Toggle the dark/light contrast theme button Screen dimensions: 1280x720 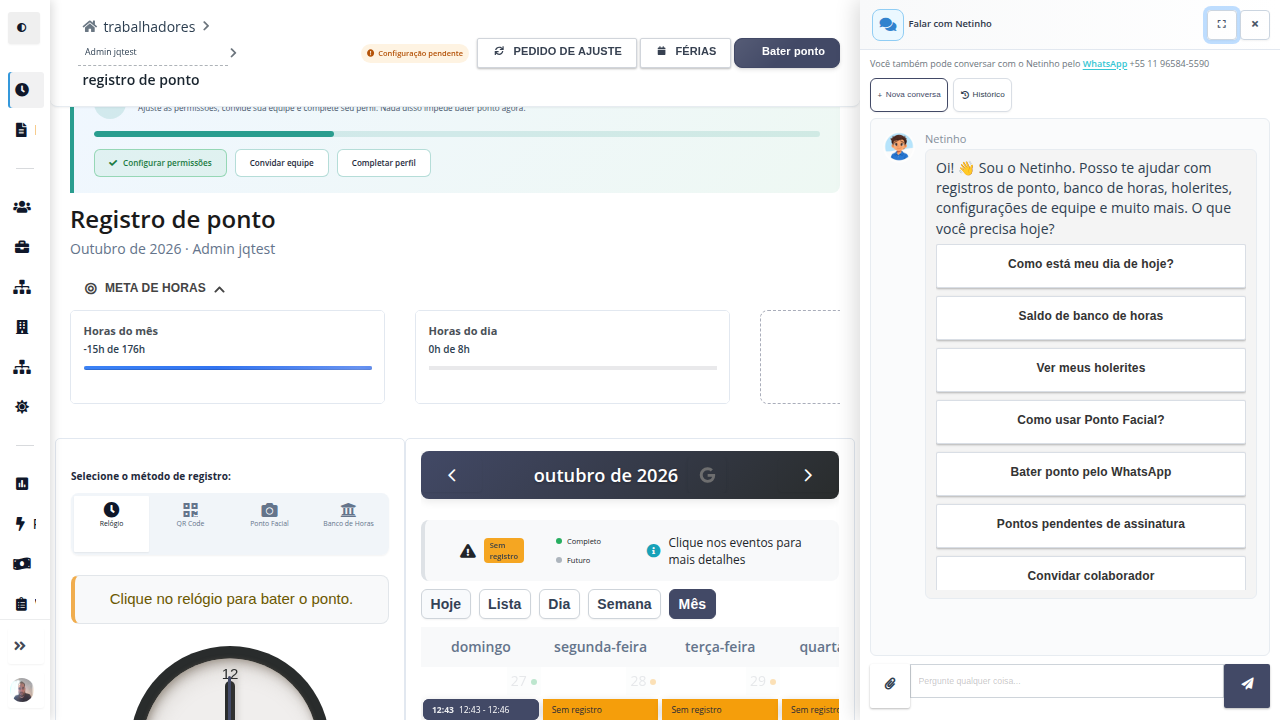(23, 28)
